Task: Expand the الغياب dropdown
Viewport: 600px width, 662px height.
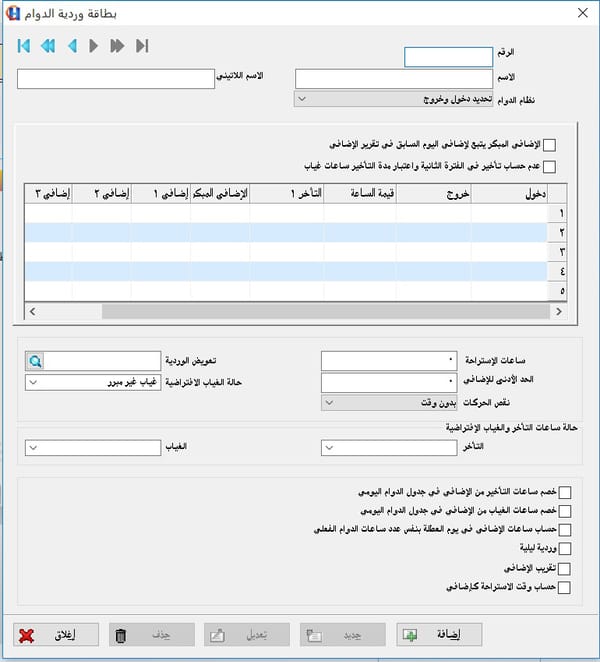Action: [x=93, y=448]
